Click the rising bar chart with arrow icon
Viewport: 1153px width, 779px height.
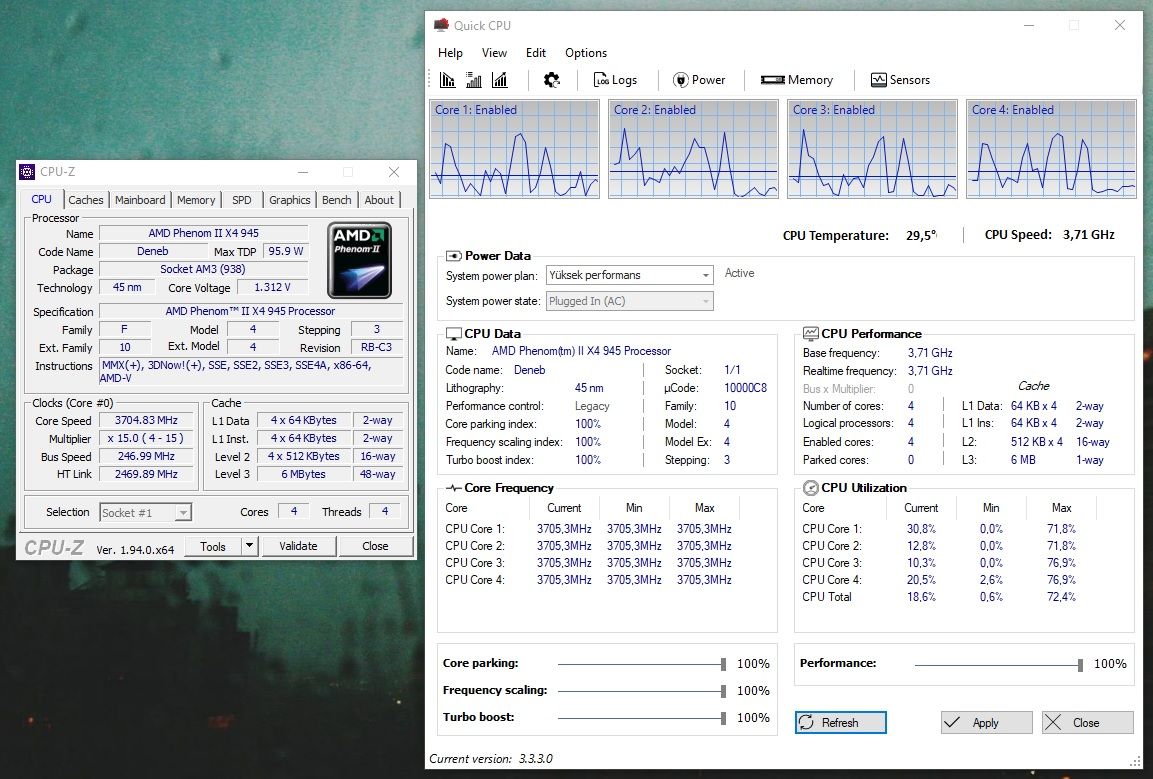pos(500,79)
